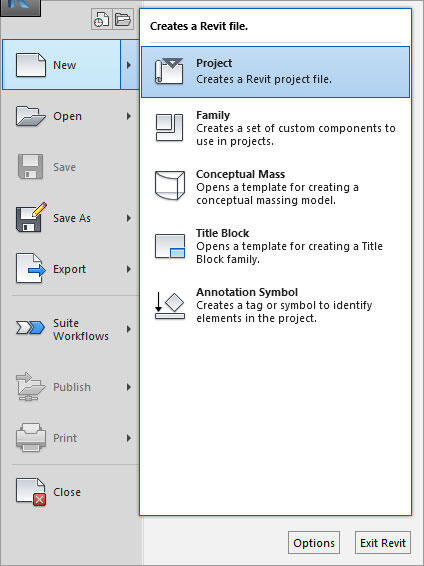
Task: Click the Recent Documents icon at top
Action: tap(102, 19)
